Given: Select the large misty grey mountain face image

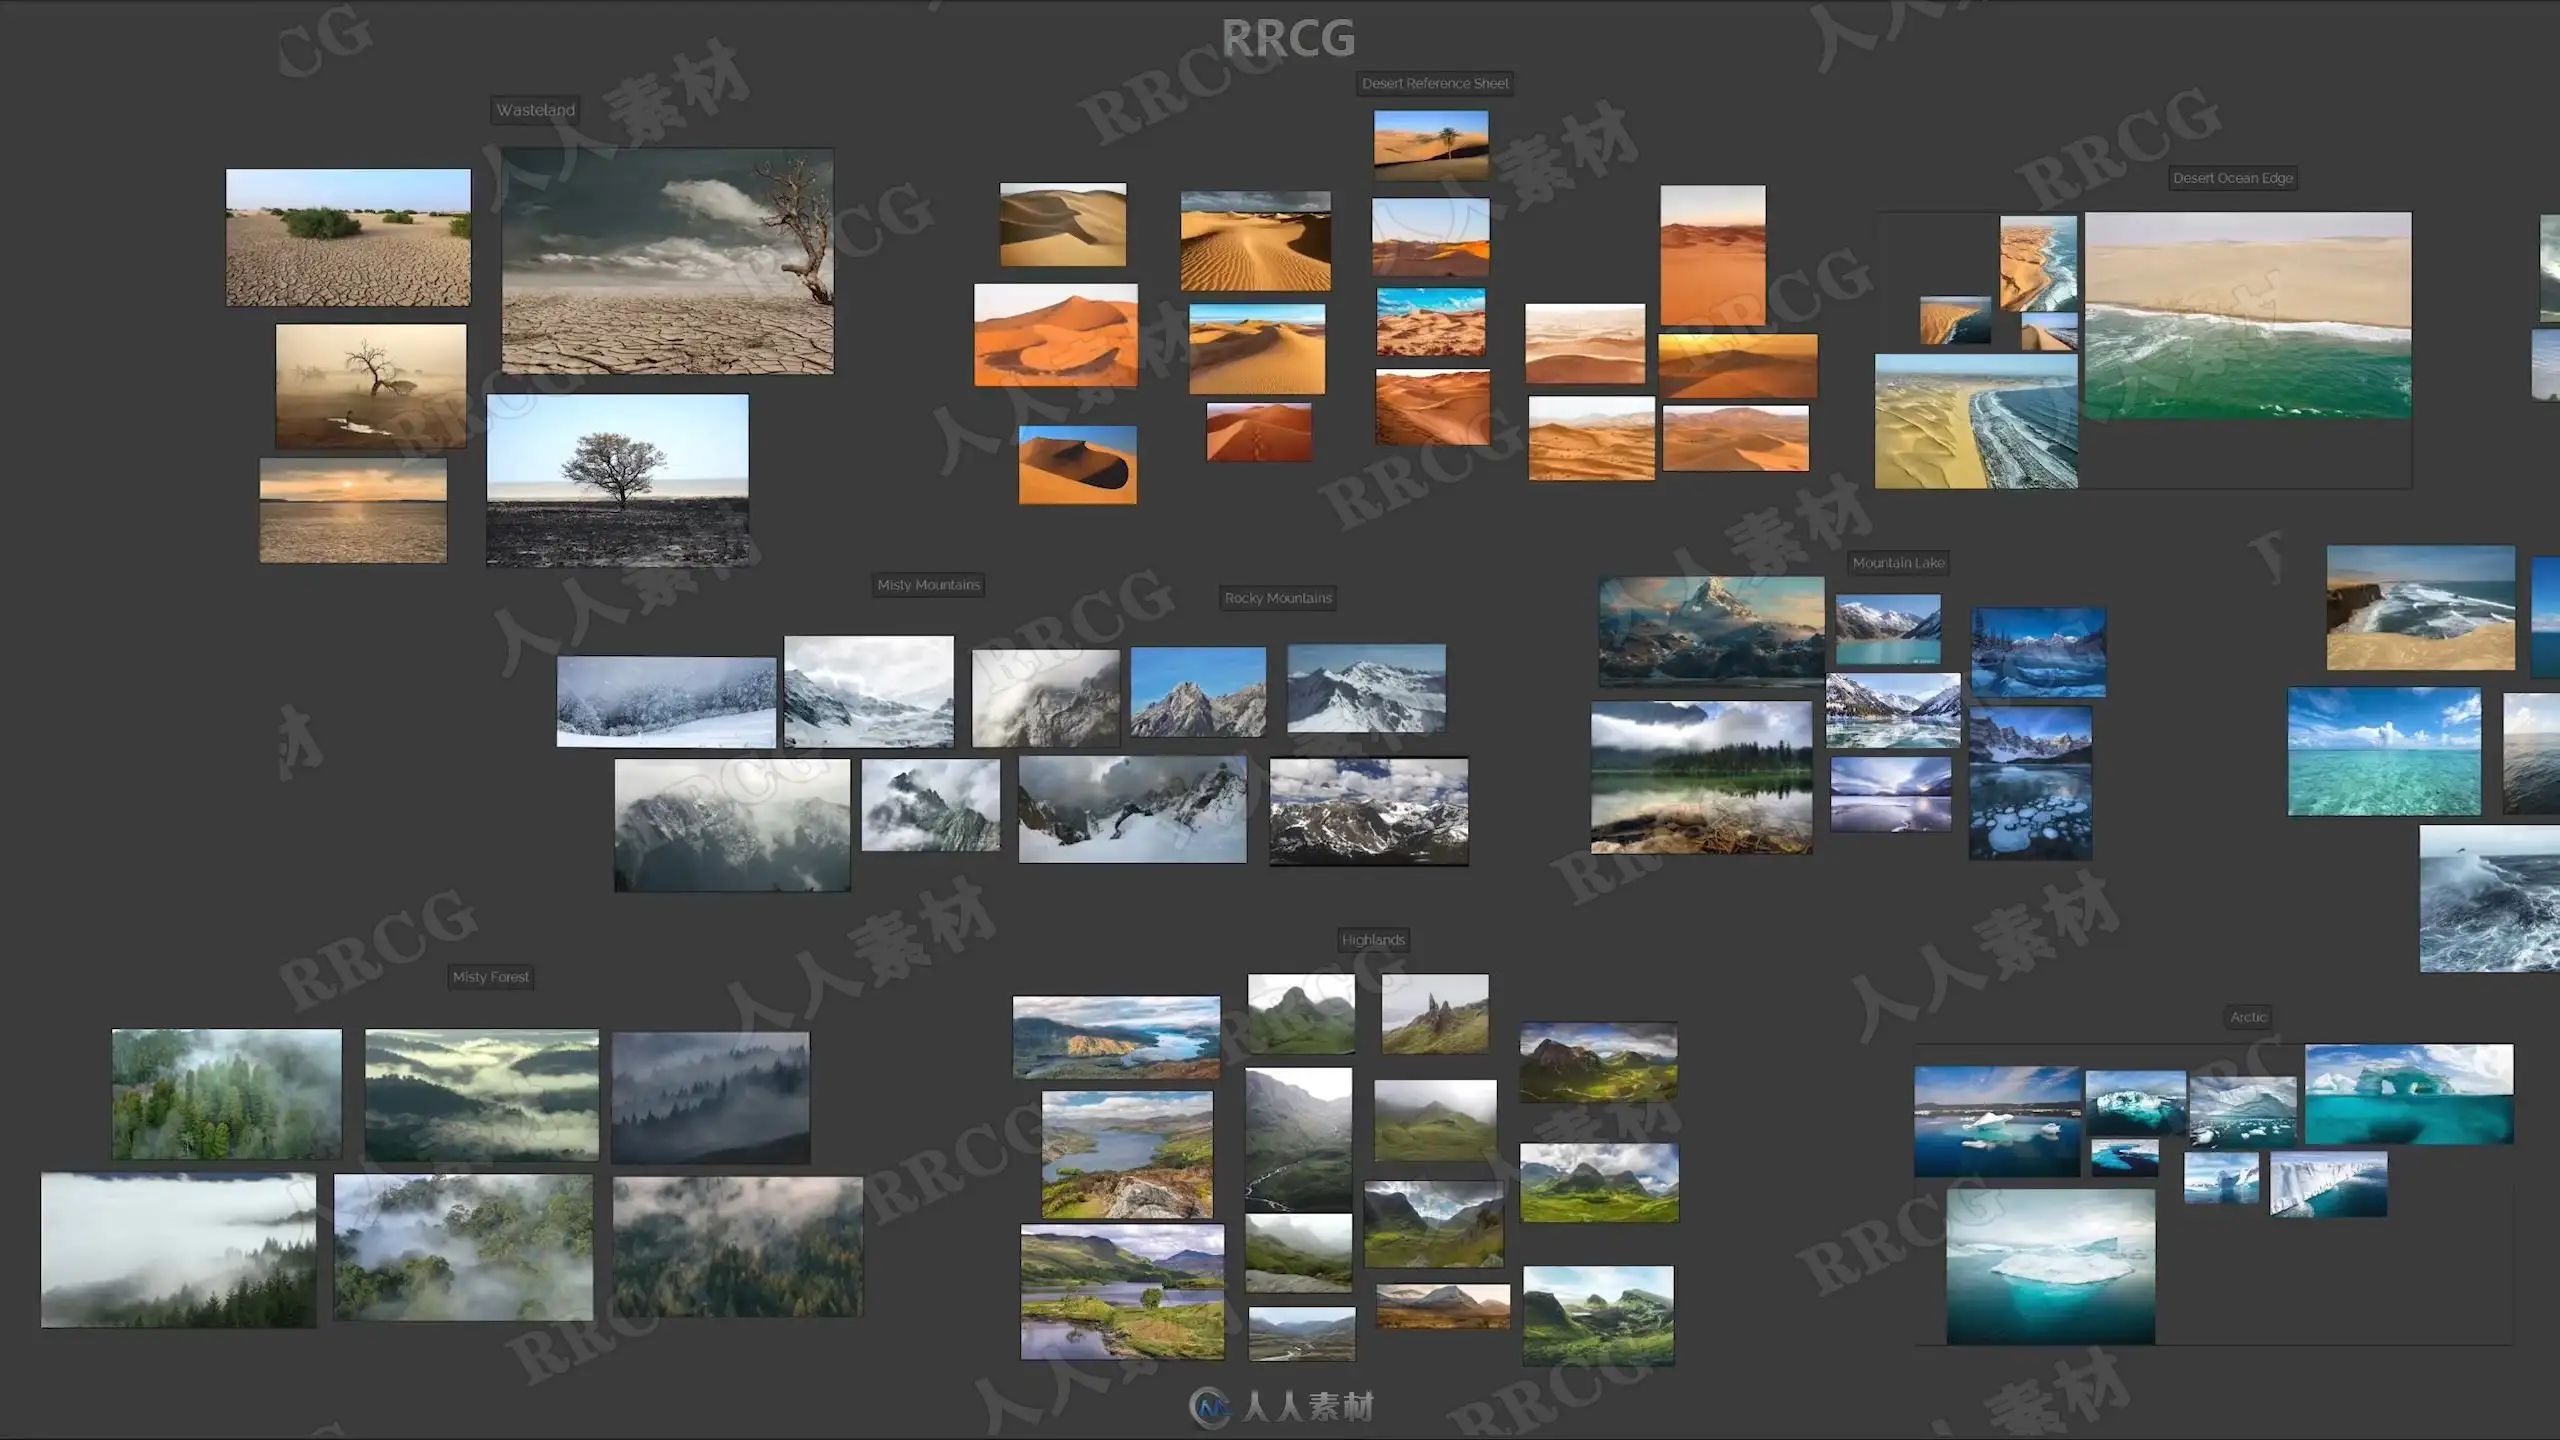Looking at the screenshot, I should [x=732, y=825].
